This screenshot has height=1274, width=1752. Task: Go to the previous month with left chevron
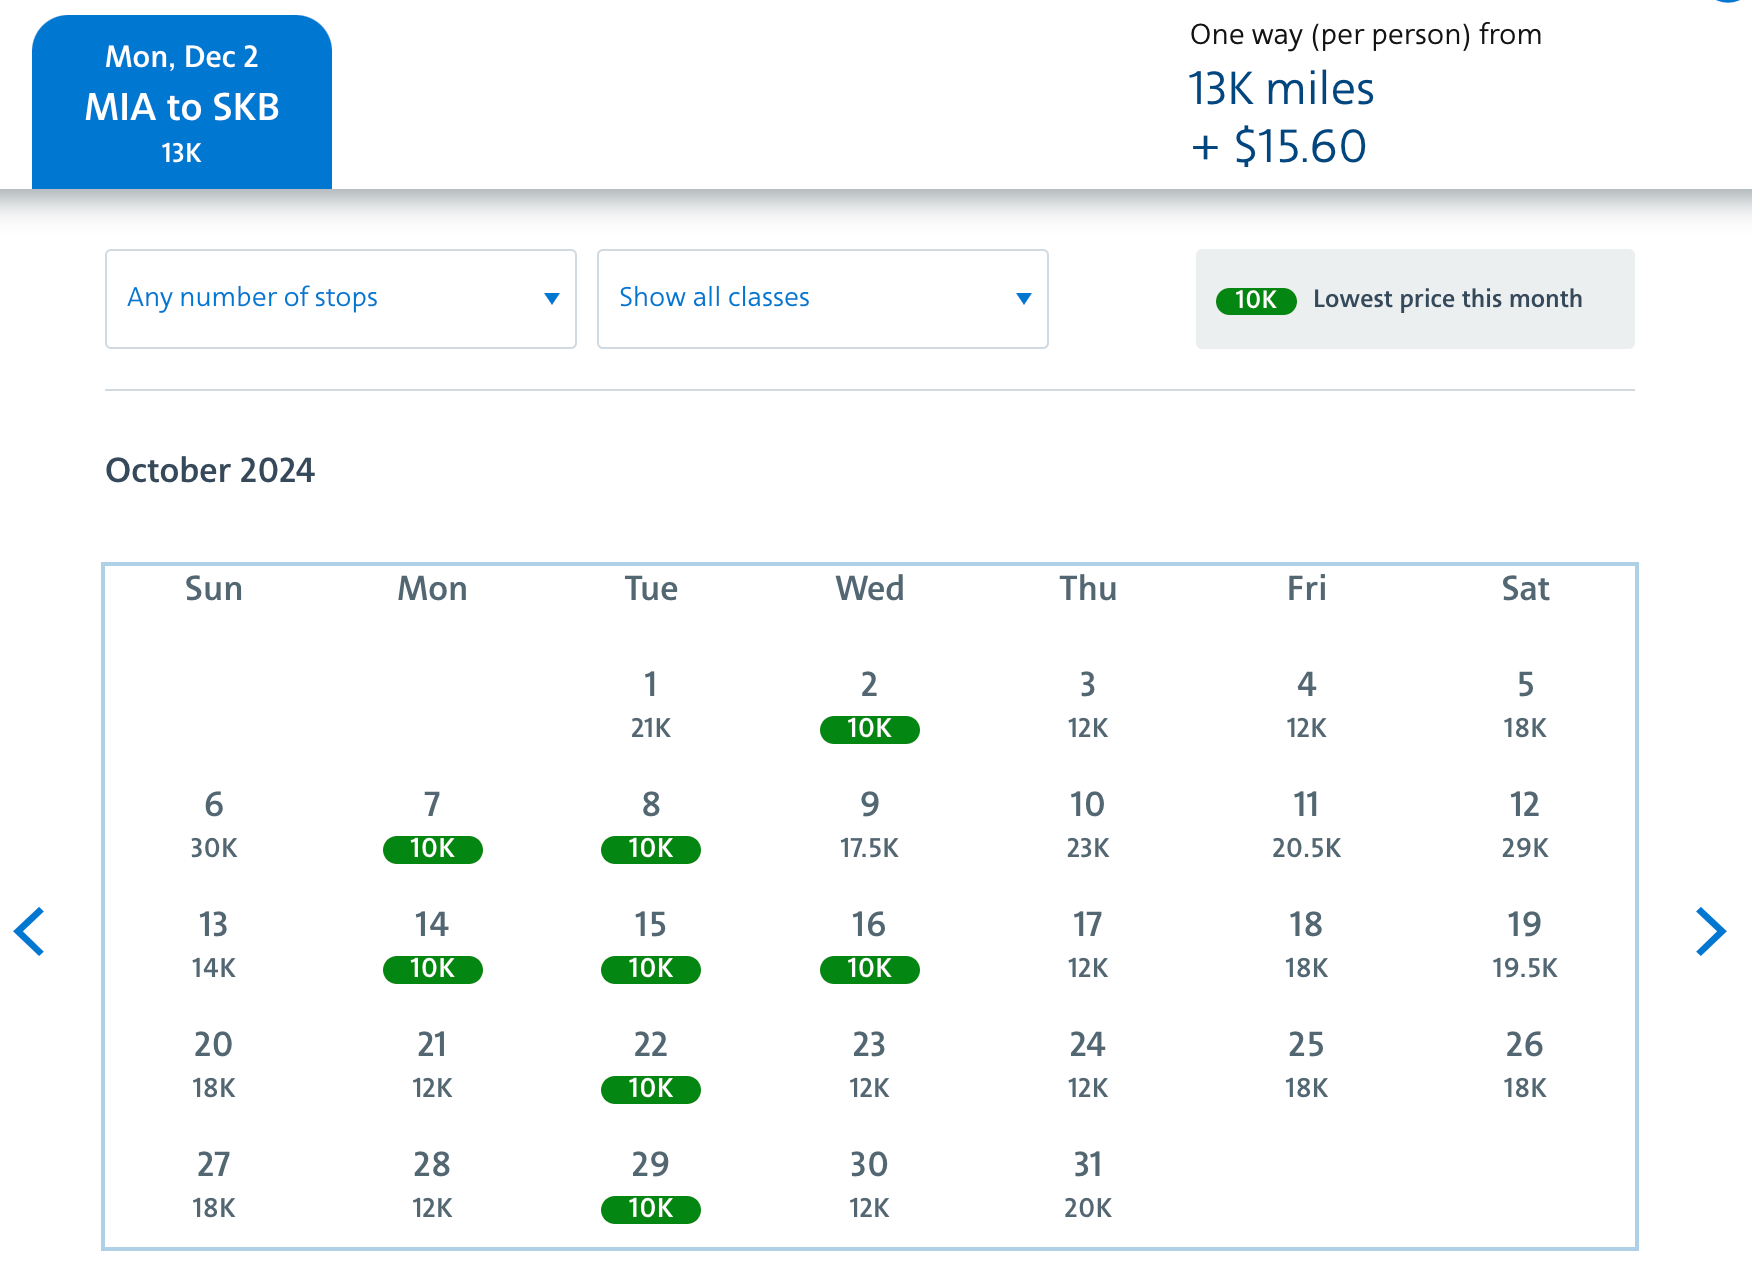[30, 932]
